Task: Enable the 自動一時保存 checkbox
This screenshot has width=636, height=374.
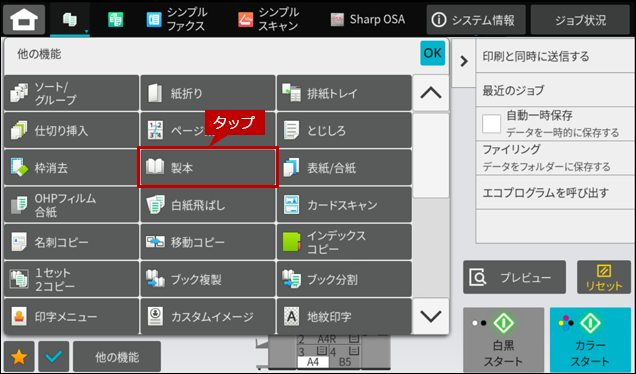Action: coord(491,124)
